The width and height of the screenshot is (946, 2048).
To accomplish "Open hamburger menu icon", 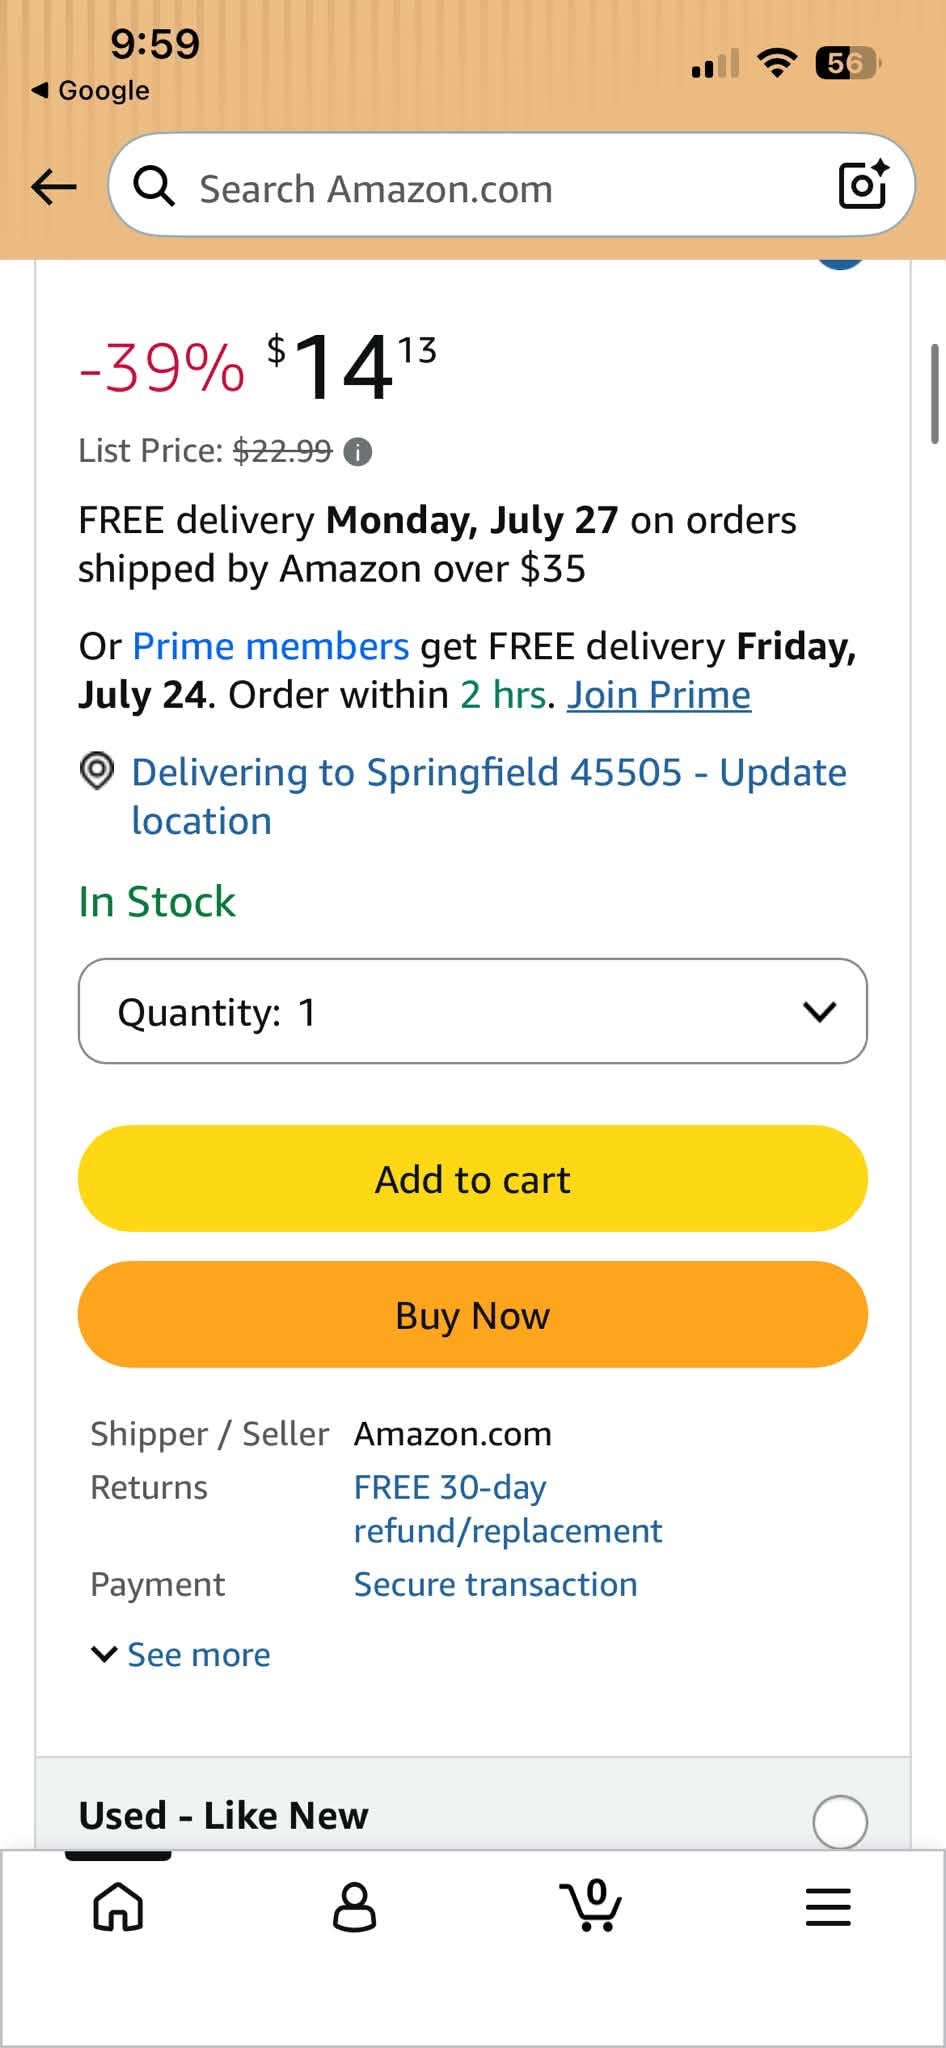I will 828,1907.
